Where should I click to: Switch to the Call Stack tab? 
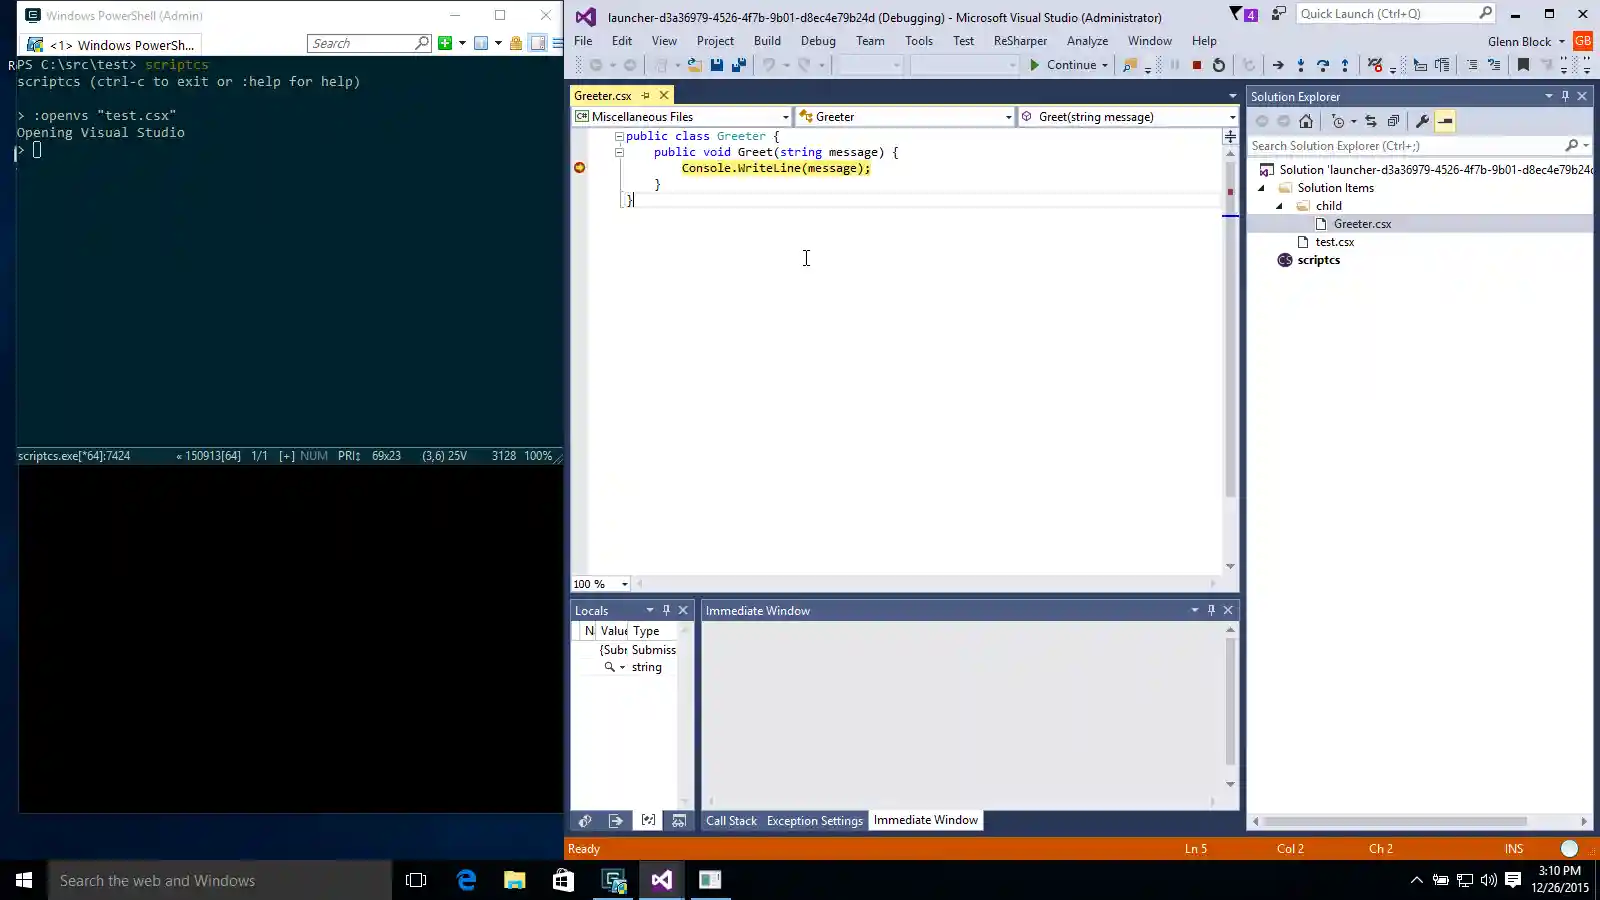[x=731, y=820]
